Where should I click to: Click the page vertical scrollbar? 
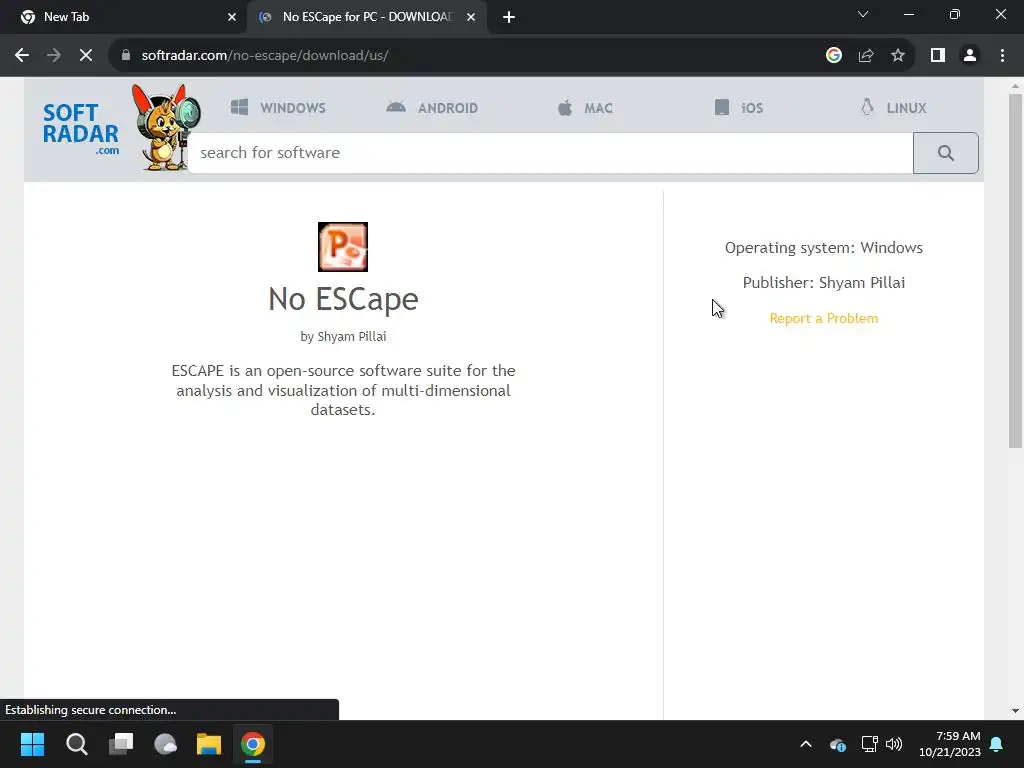1015,271
